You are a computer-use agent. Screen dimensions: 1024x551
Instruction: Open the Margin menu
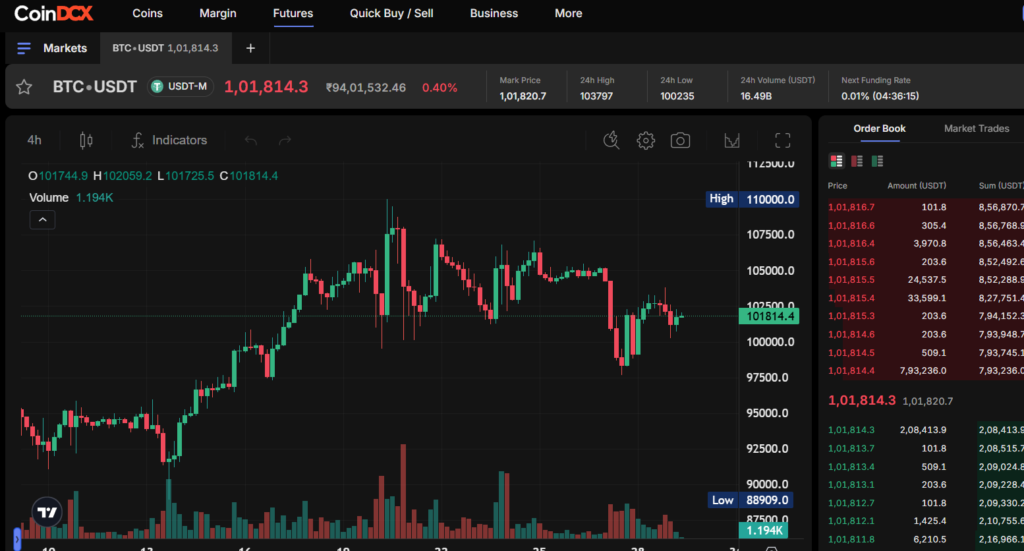pyautogui.click(x=218, y=13)
